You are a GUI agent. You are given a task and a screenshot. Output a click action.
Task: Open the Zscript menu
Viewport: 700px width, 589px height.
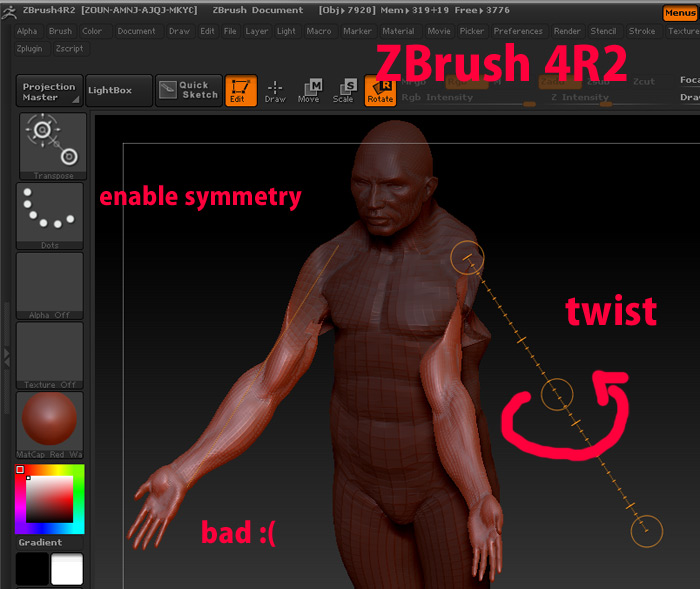pos(69,49)
